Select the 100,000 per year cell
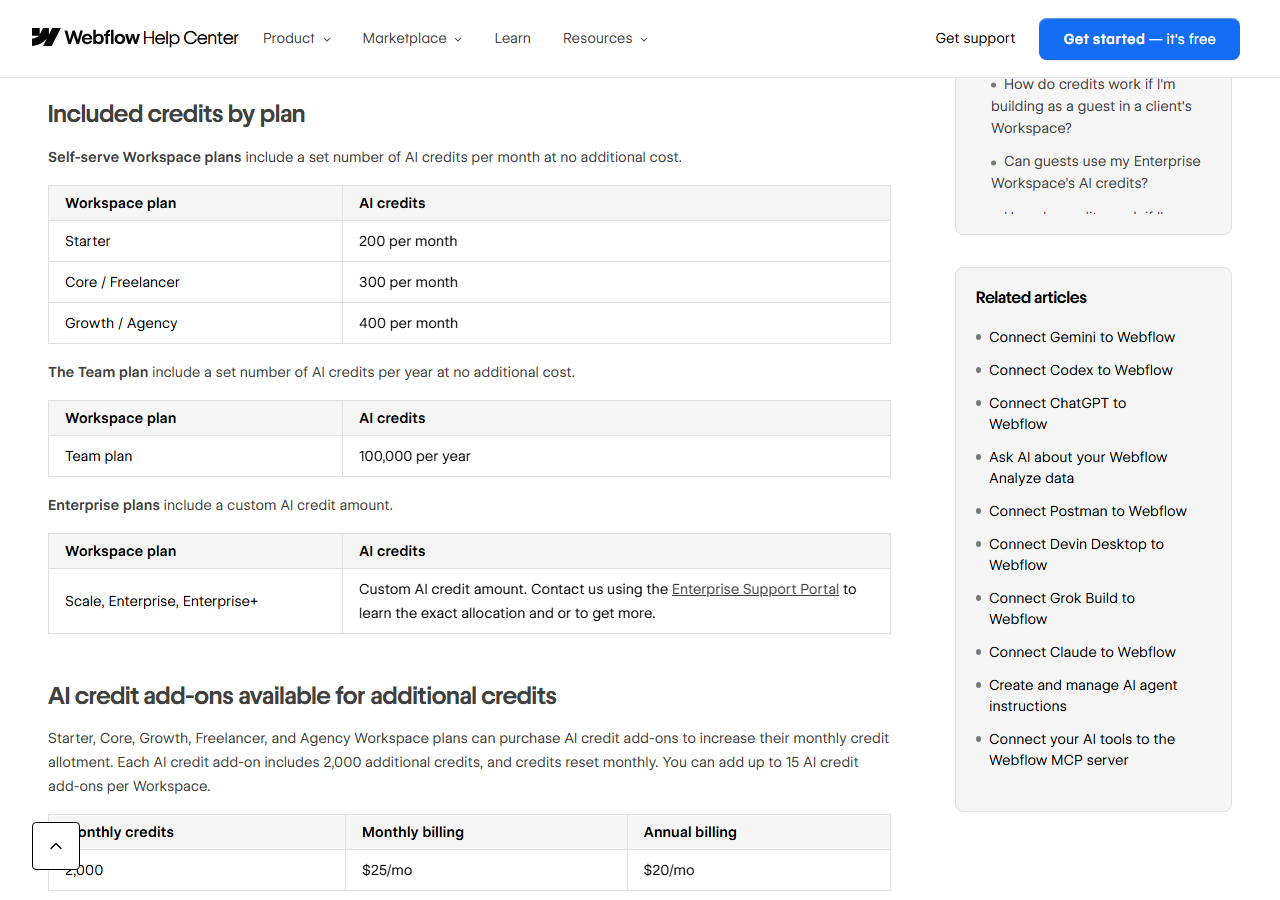Viewport: 1280px width, 900px height. [616, 456]
